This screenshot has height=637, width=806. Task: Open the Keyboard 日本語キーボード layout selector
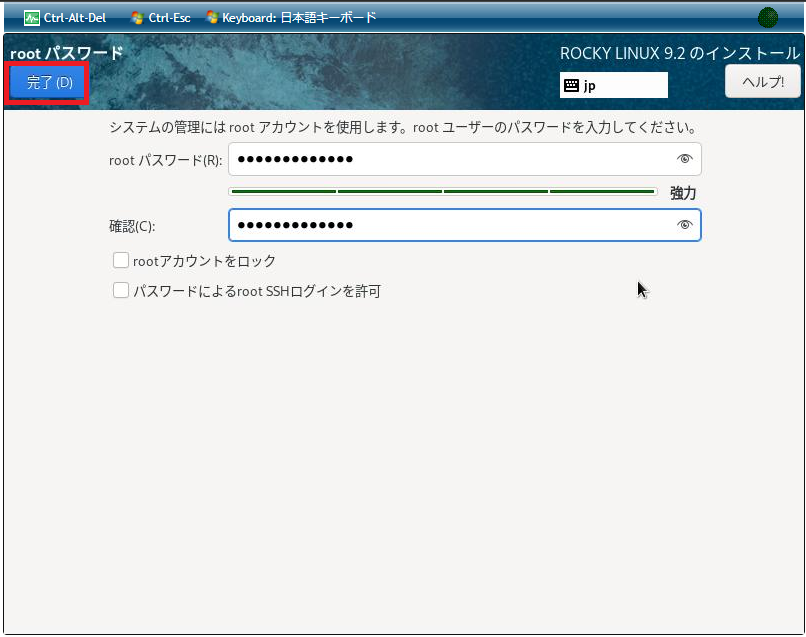coord(291,17)
